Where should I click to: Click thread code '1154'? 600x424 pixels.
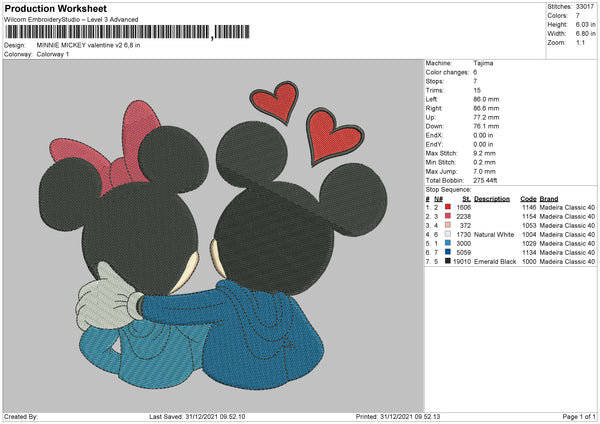529,217
